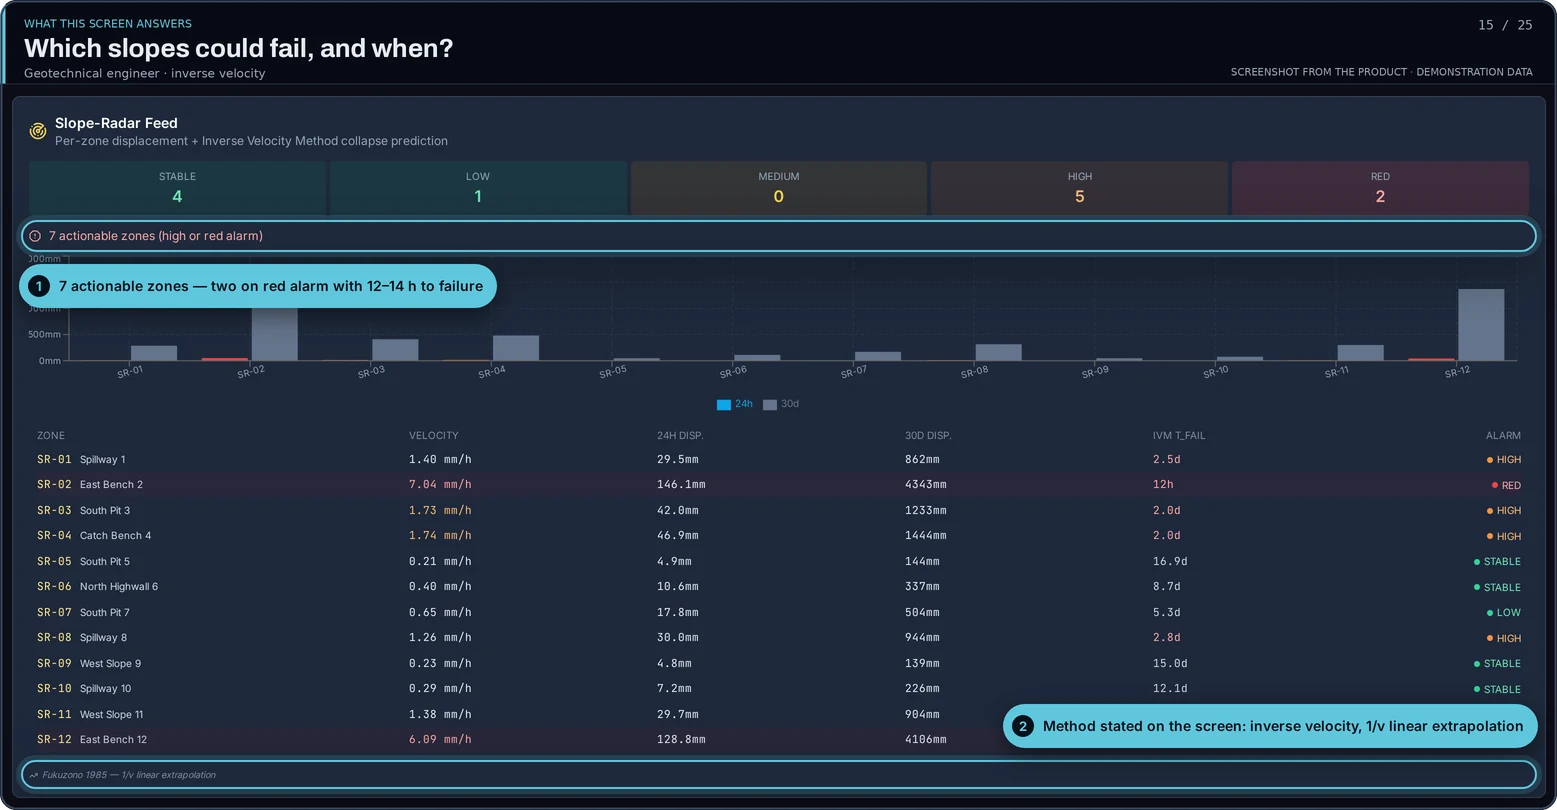Sort by the 30D DISP. column header

pos(928,435)
